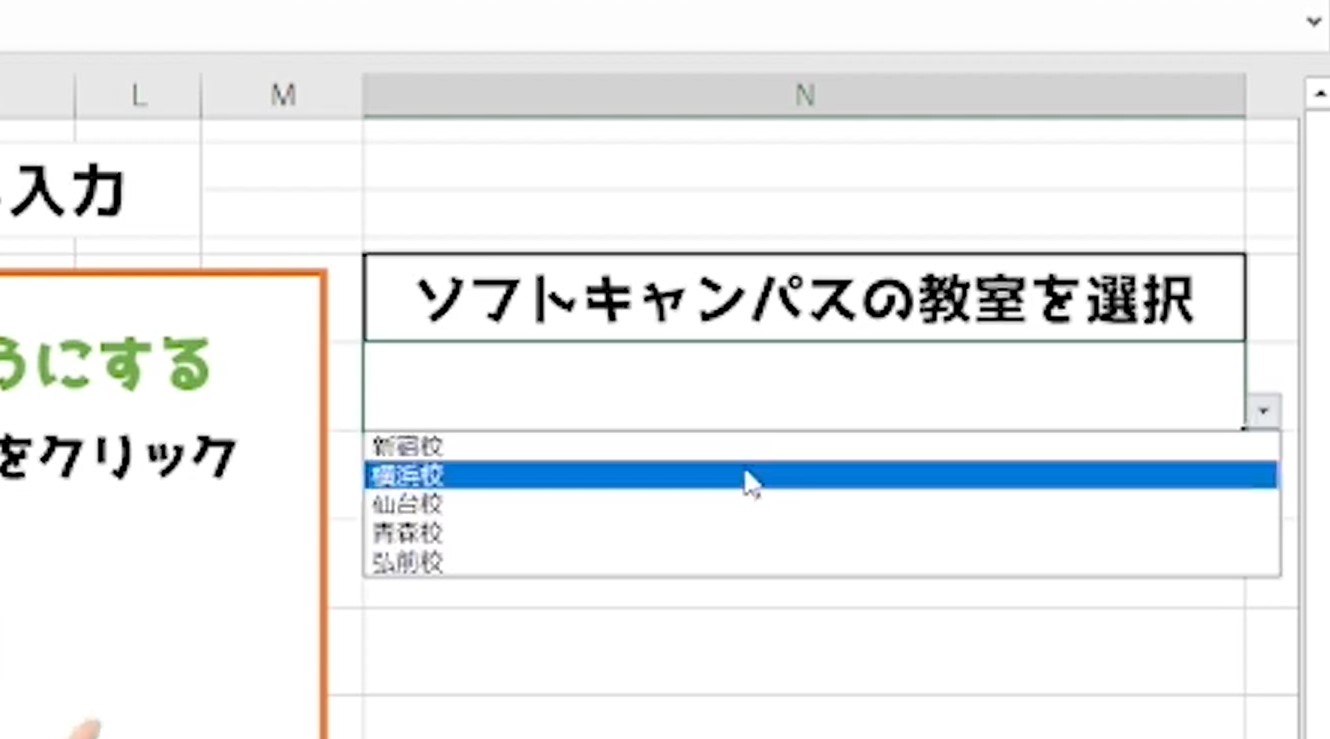
Task: Select 弘前校 list entry
Action: pyautogui.click(x=821, y=561)
